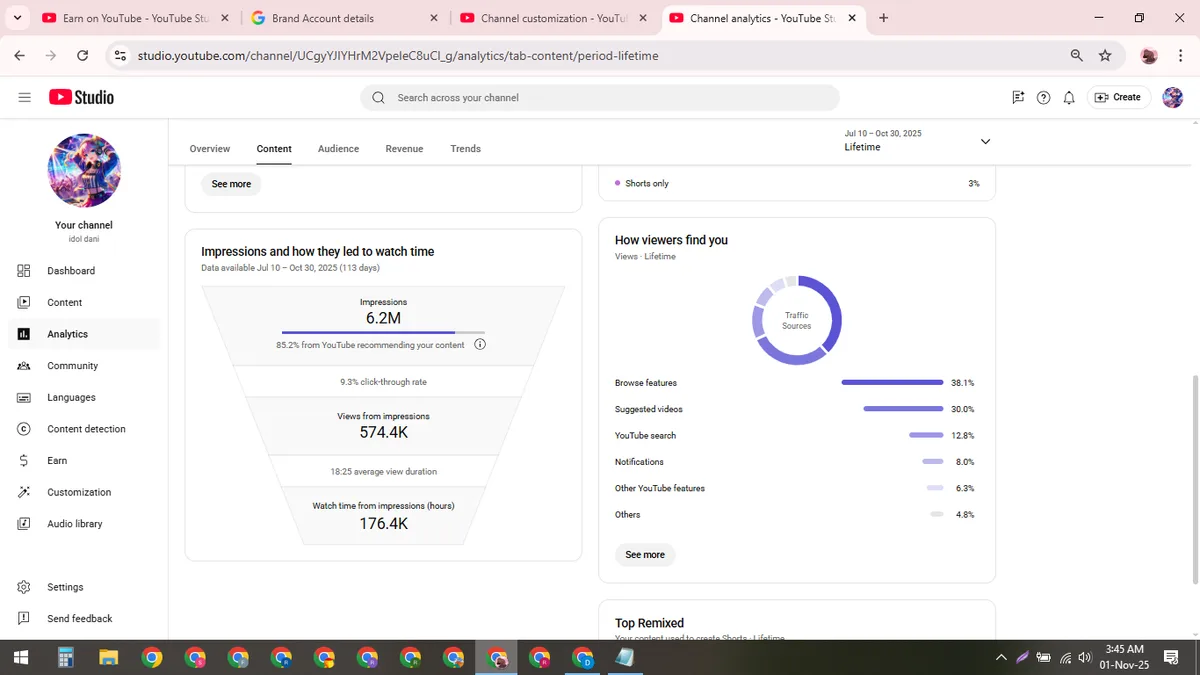Click the 176.4K watch time value
Image resolution: width=1200 pixels, height=675 pixels.
point(384,524)
